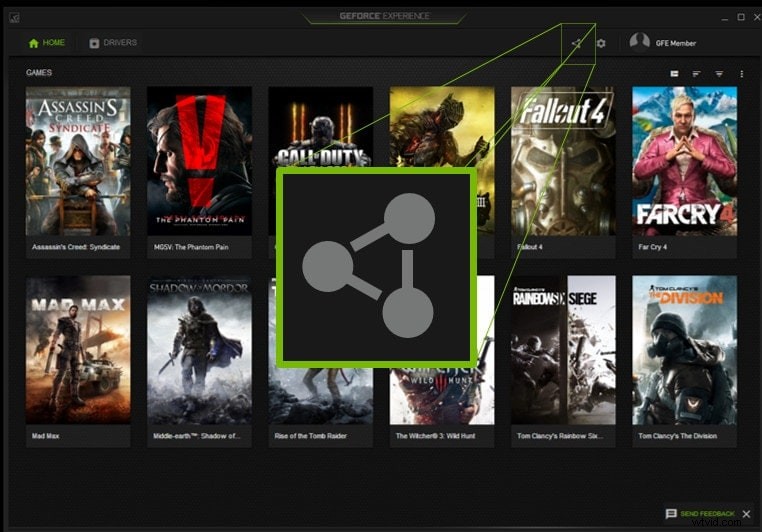Select the Rainbow Six Siege cover

563,350
